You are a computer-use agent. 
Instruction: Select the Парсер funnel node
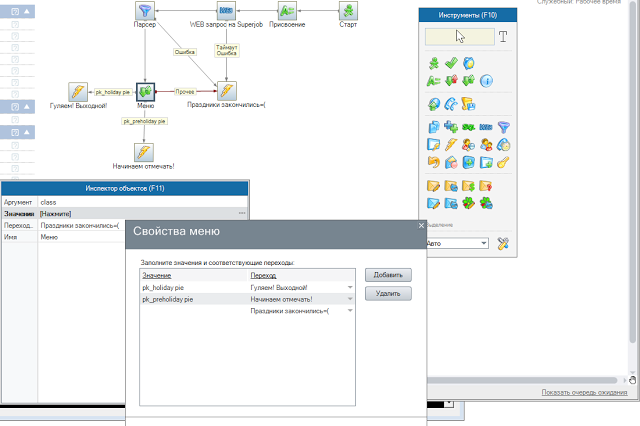(144, 11)
